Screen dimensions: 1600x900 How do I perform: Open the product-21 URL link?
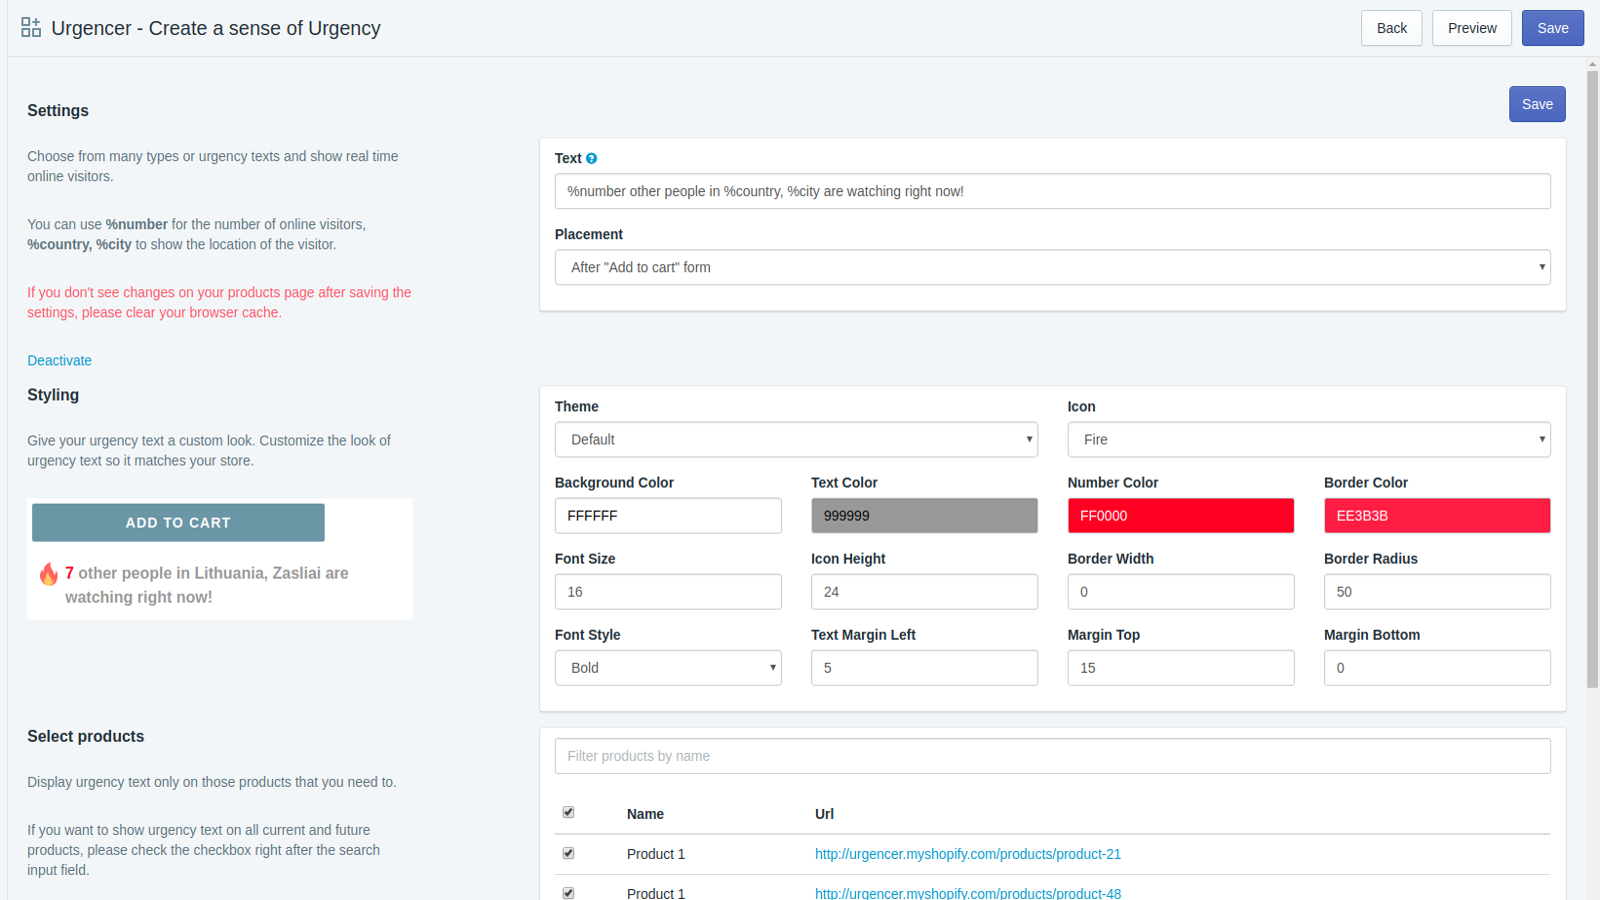coord(967,854)
